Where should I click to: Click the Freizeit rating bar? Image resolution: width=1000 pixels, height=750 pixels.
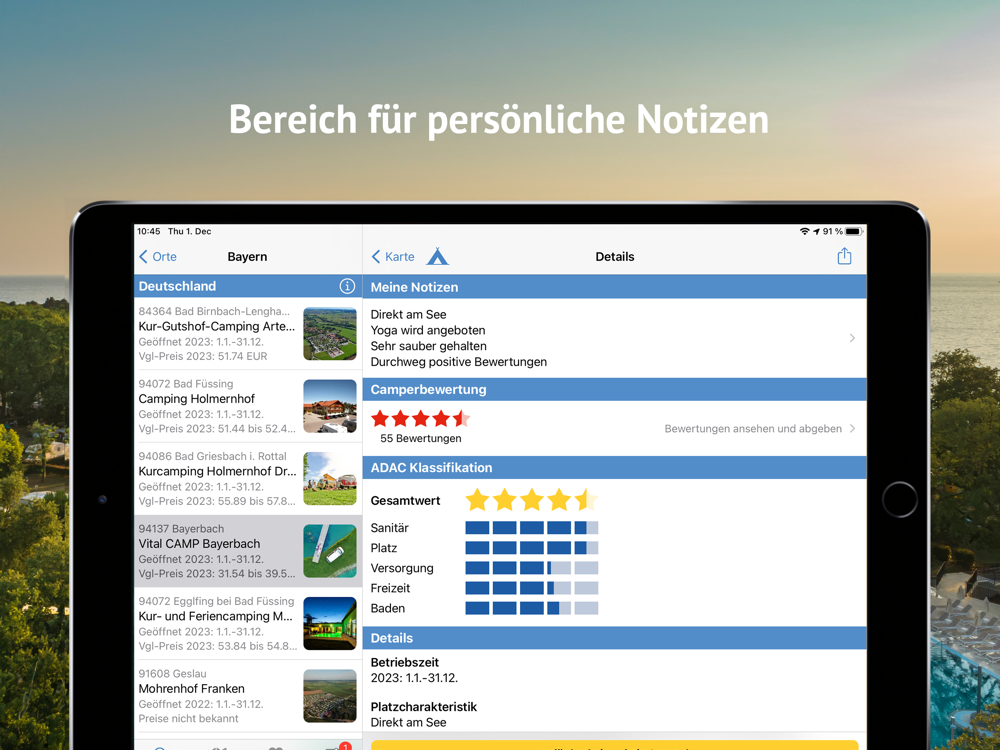pos(531,588)
